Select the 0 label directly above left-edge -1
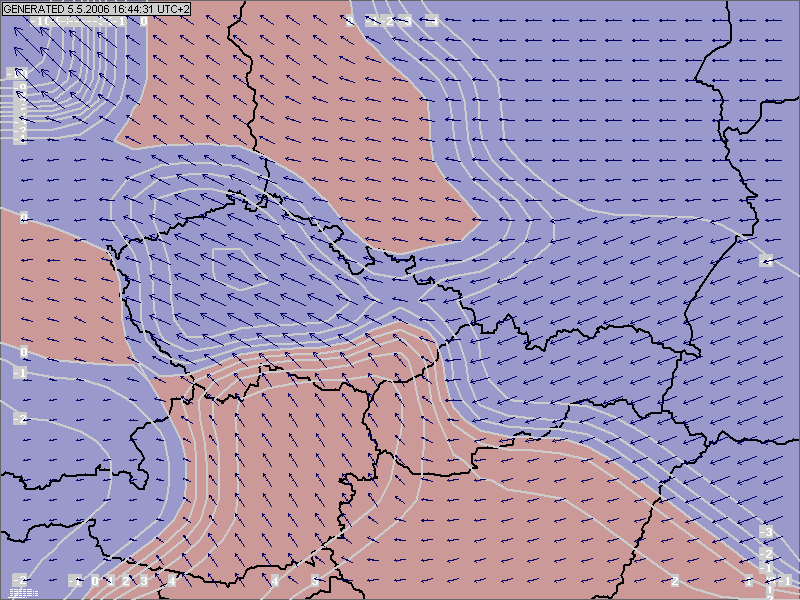Image resolution: width=800 pixels, height=600 pixels. (24, 353)
